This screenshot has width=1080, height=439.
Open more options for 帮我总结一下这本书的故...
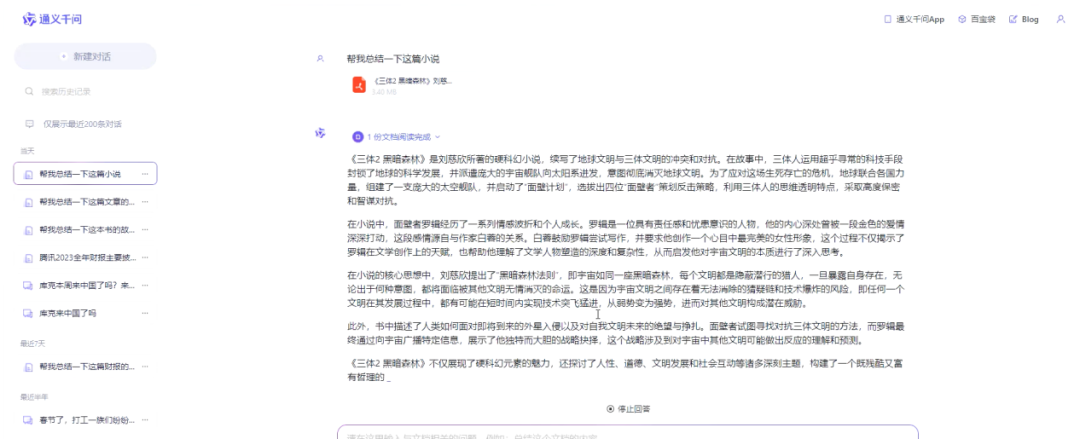pos(145,229)
